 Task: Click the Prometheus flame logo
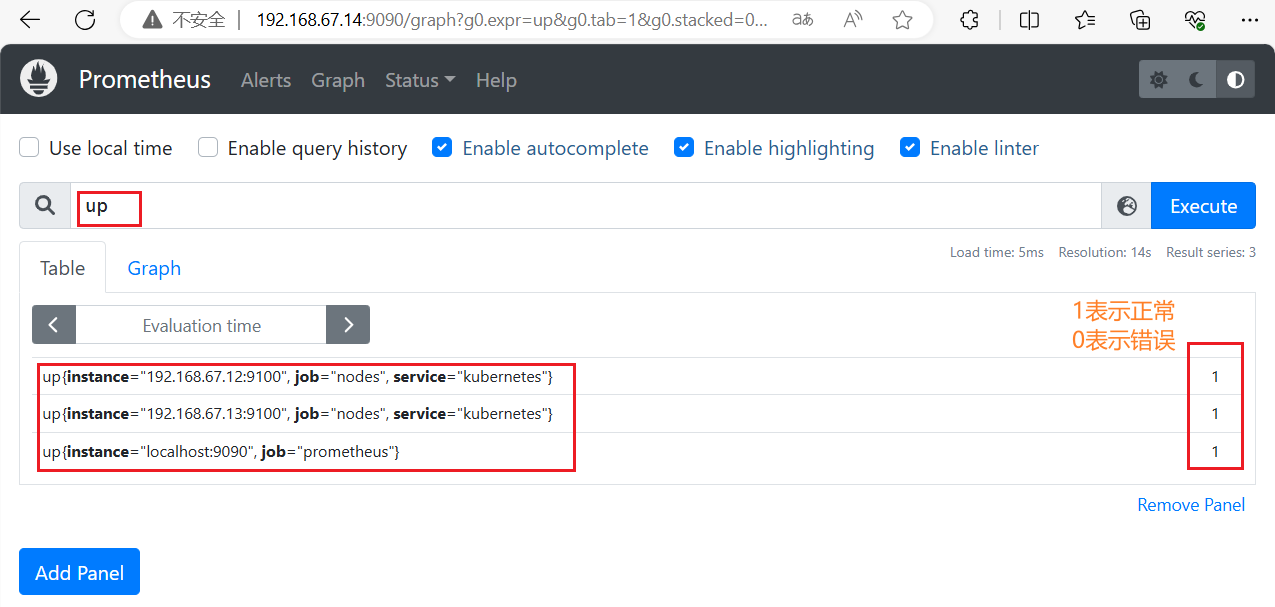(x=39, y=79)
